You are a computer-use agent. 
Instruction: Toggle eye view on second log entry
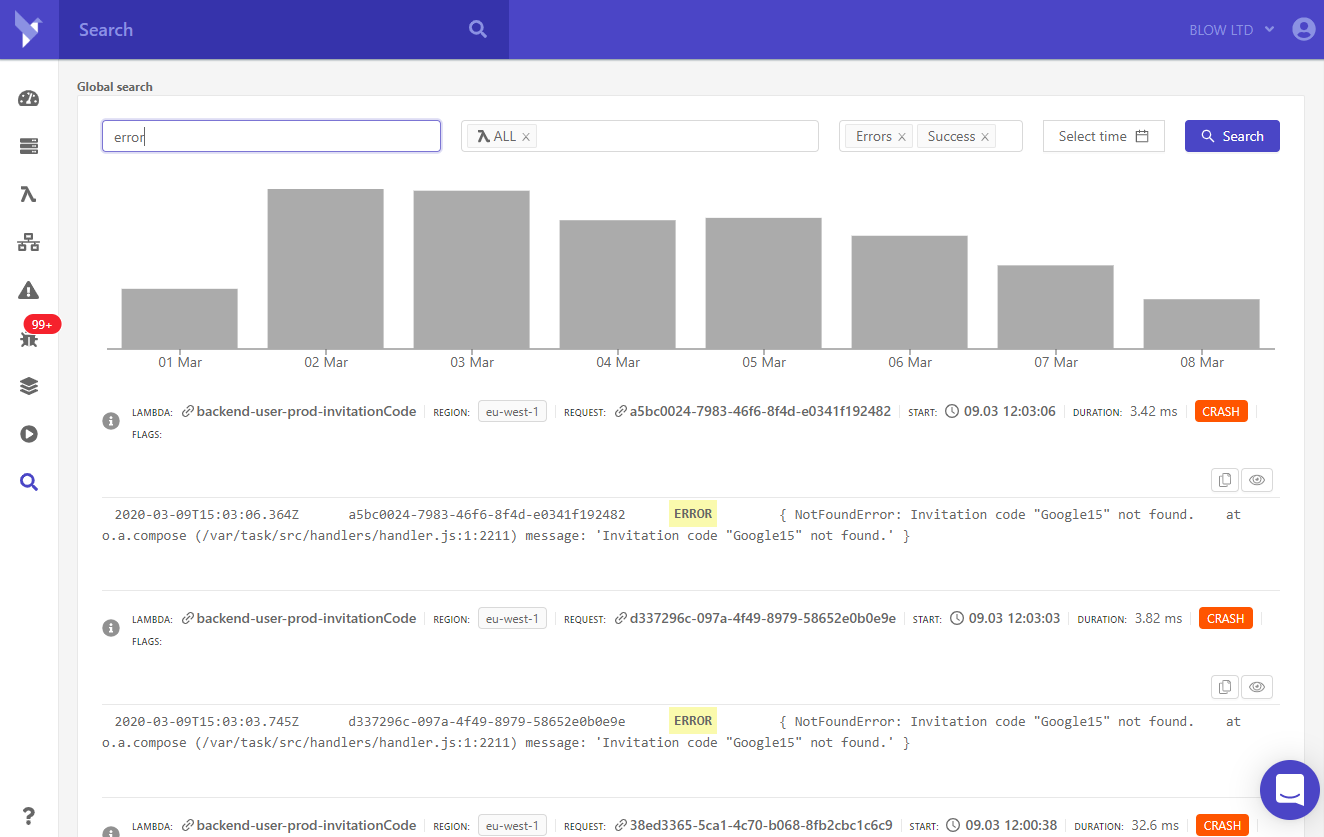1257,687
